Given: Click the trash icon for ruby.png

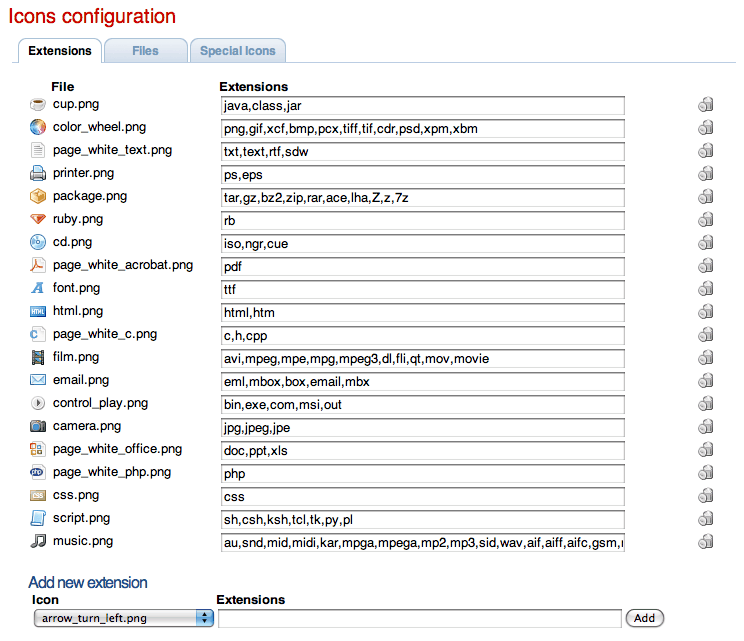Looking at the screenshot, I should (x=705, y=220).
